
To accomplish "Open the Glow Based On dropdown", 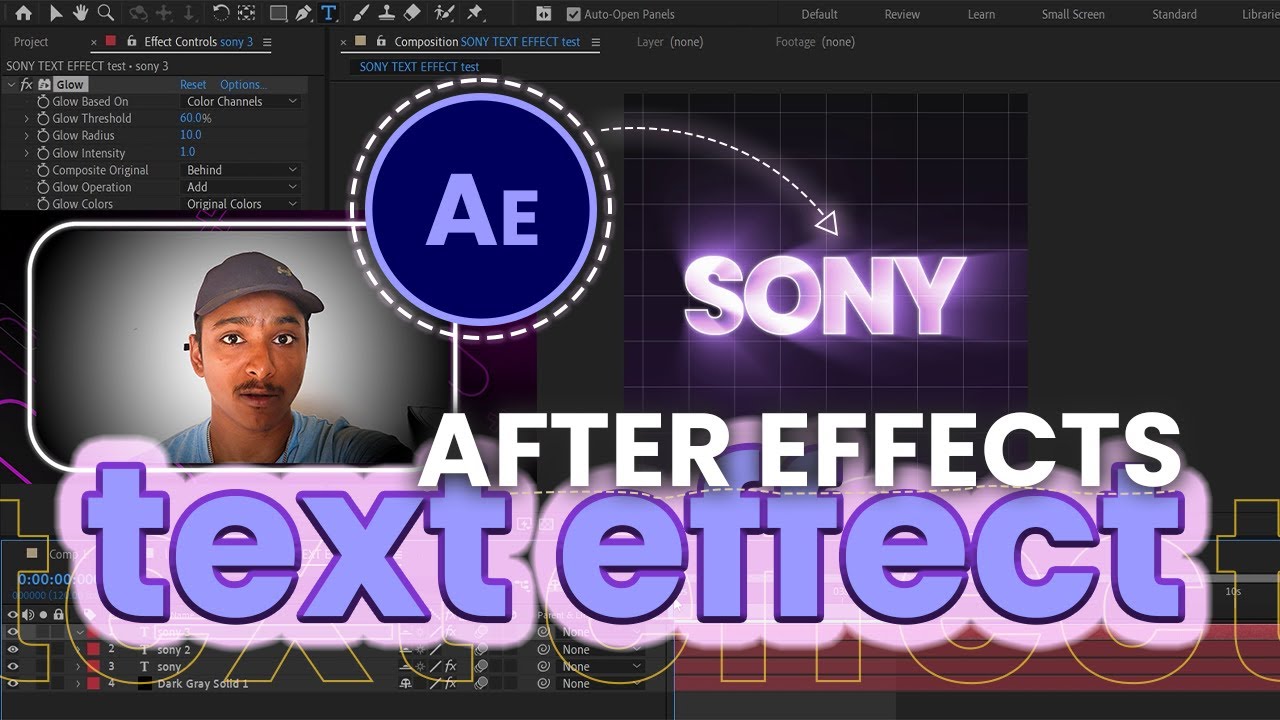I will coord(241,102).
